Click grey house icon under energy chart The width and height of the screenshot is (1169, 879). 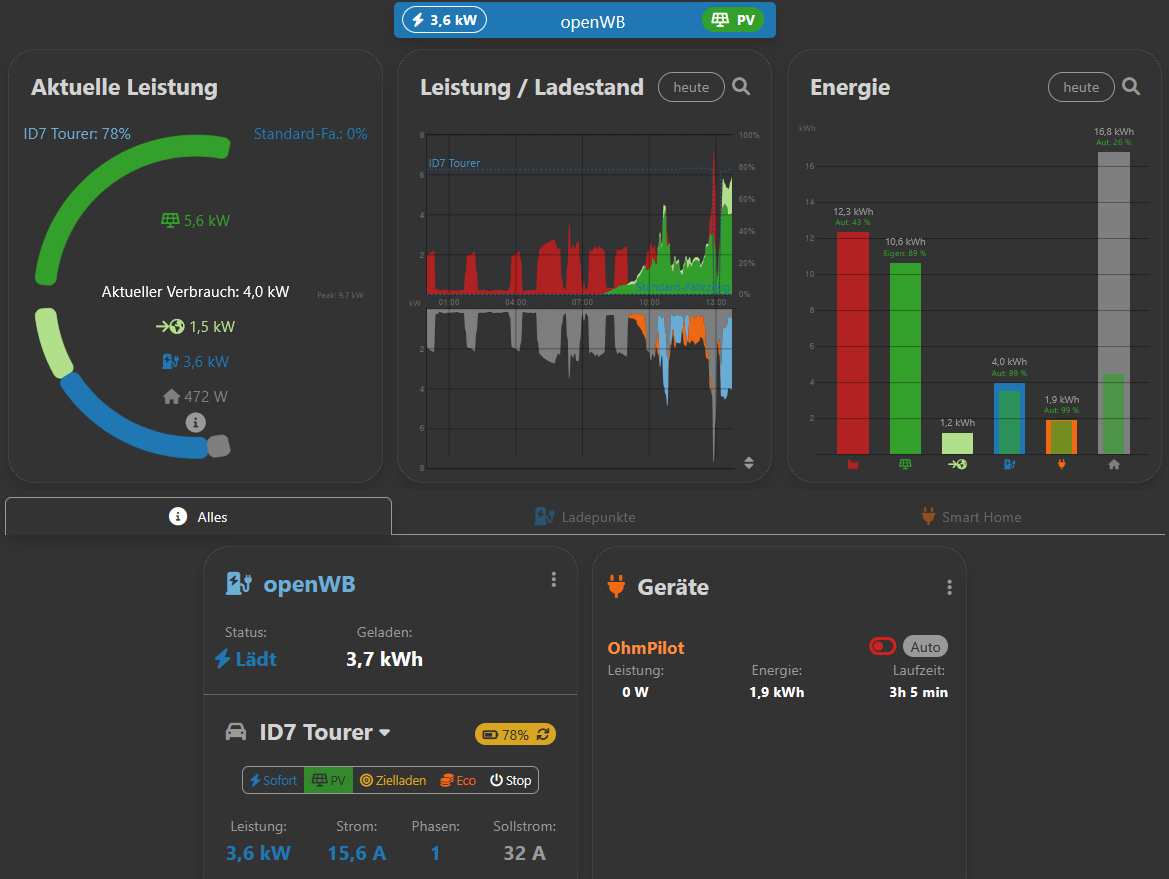click(x=1114, y=464)
